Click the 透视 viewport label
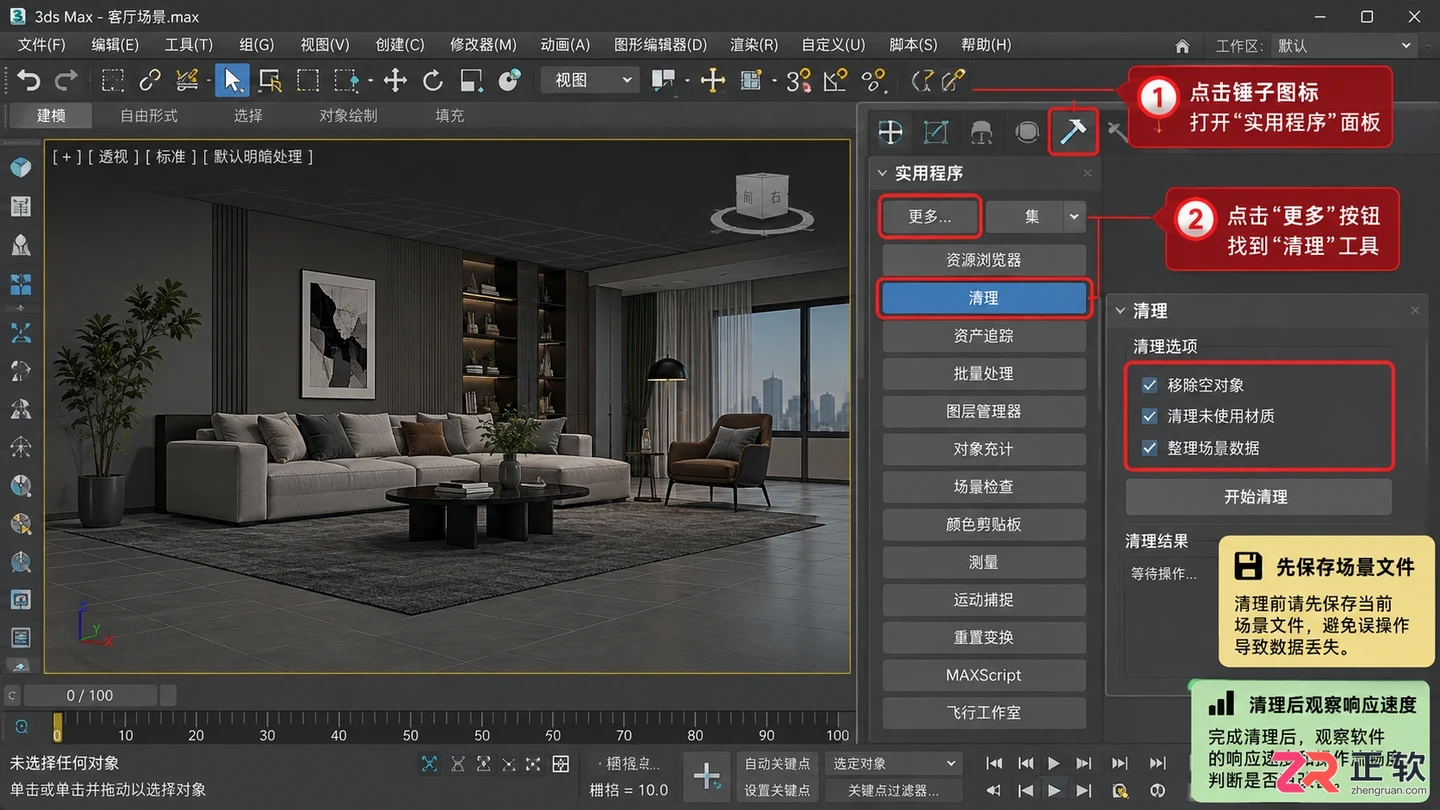The width and height of the screenshot is (1440, 810). tap(113, 157)
